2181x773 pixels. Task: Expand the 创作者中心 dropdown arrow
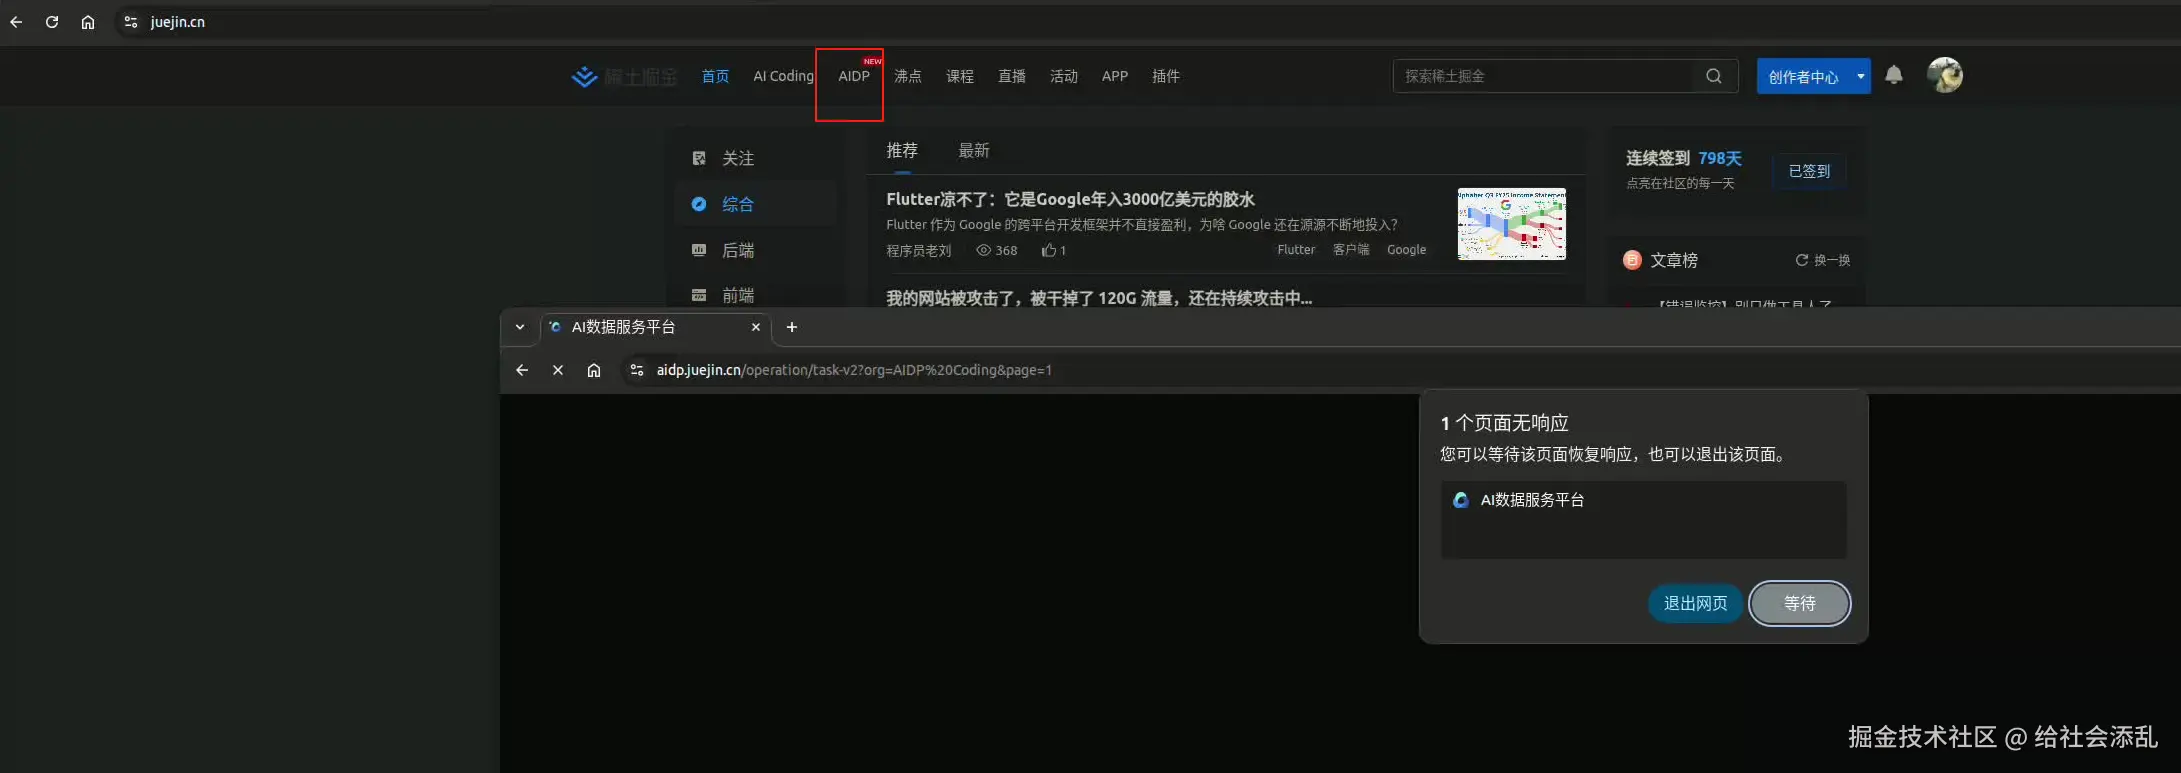[x=1861, y=76]
